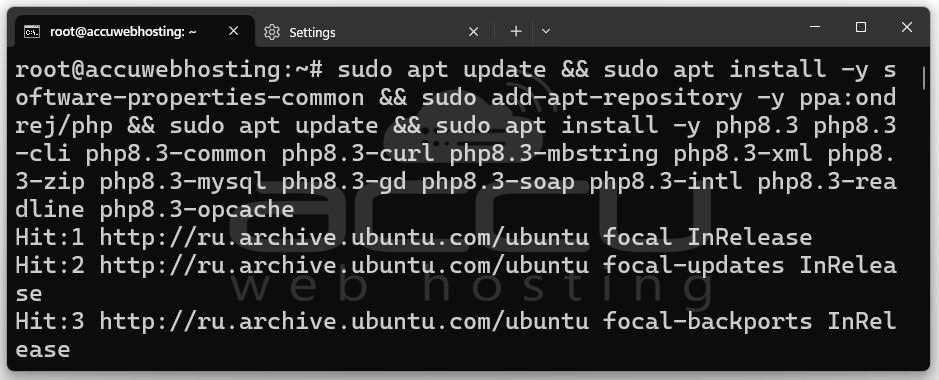Click the gear icon on Settings tab
This screenshot has height=380, width=939.
pos(272,32)
